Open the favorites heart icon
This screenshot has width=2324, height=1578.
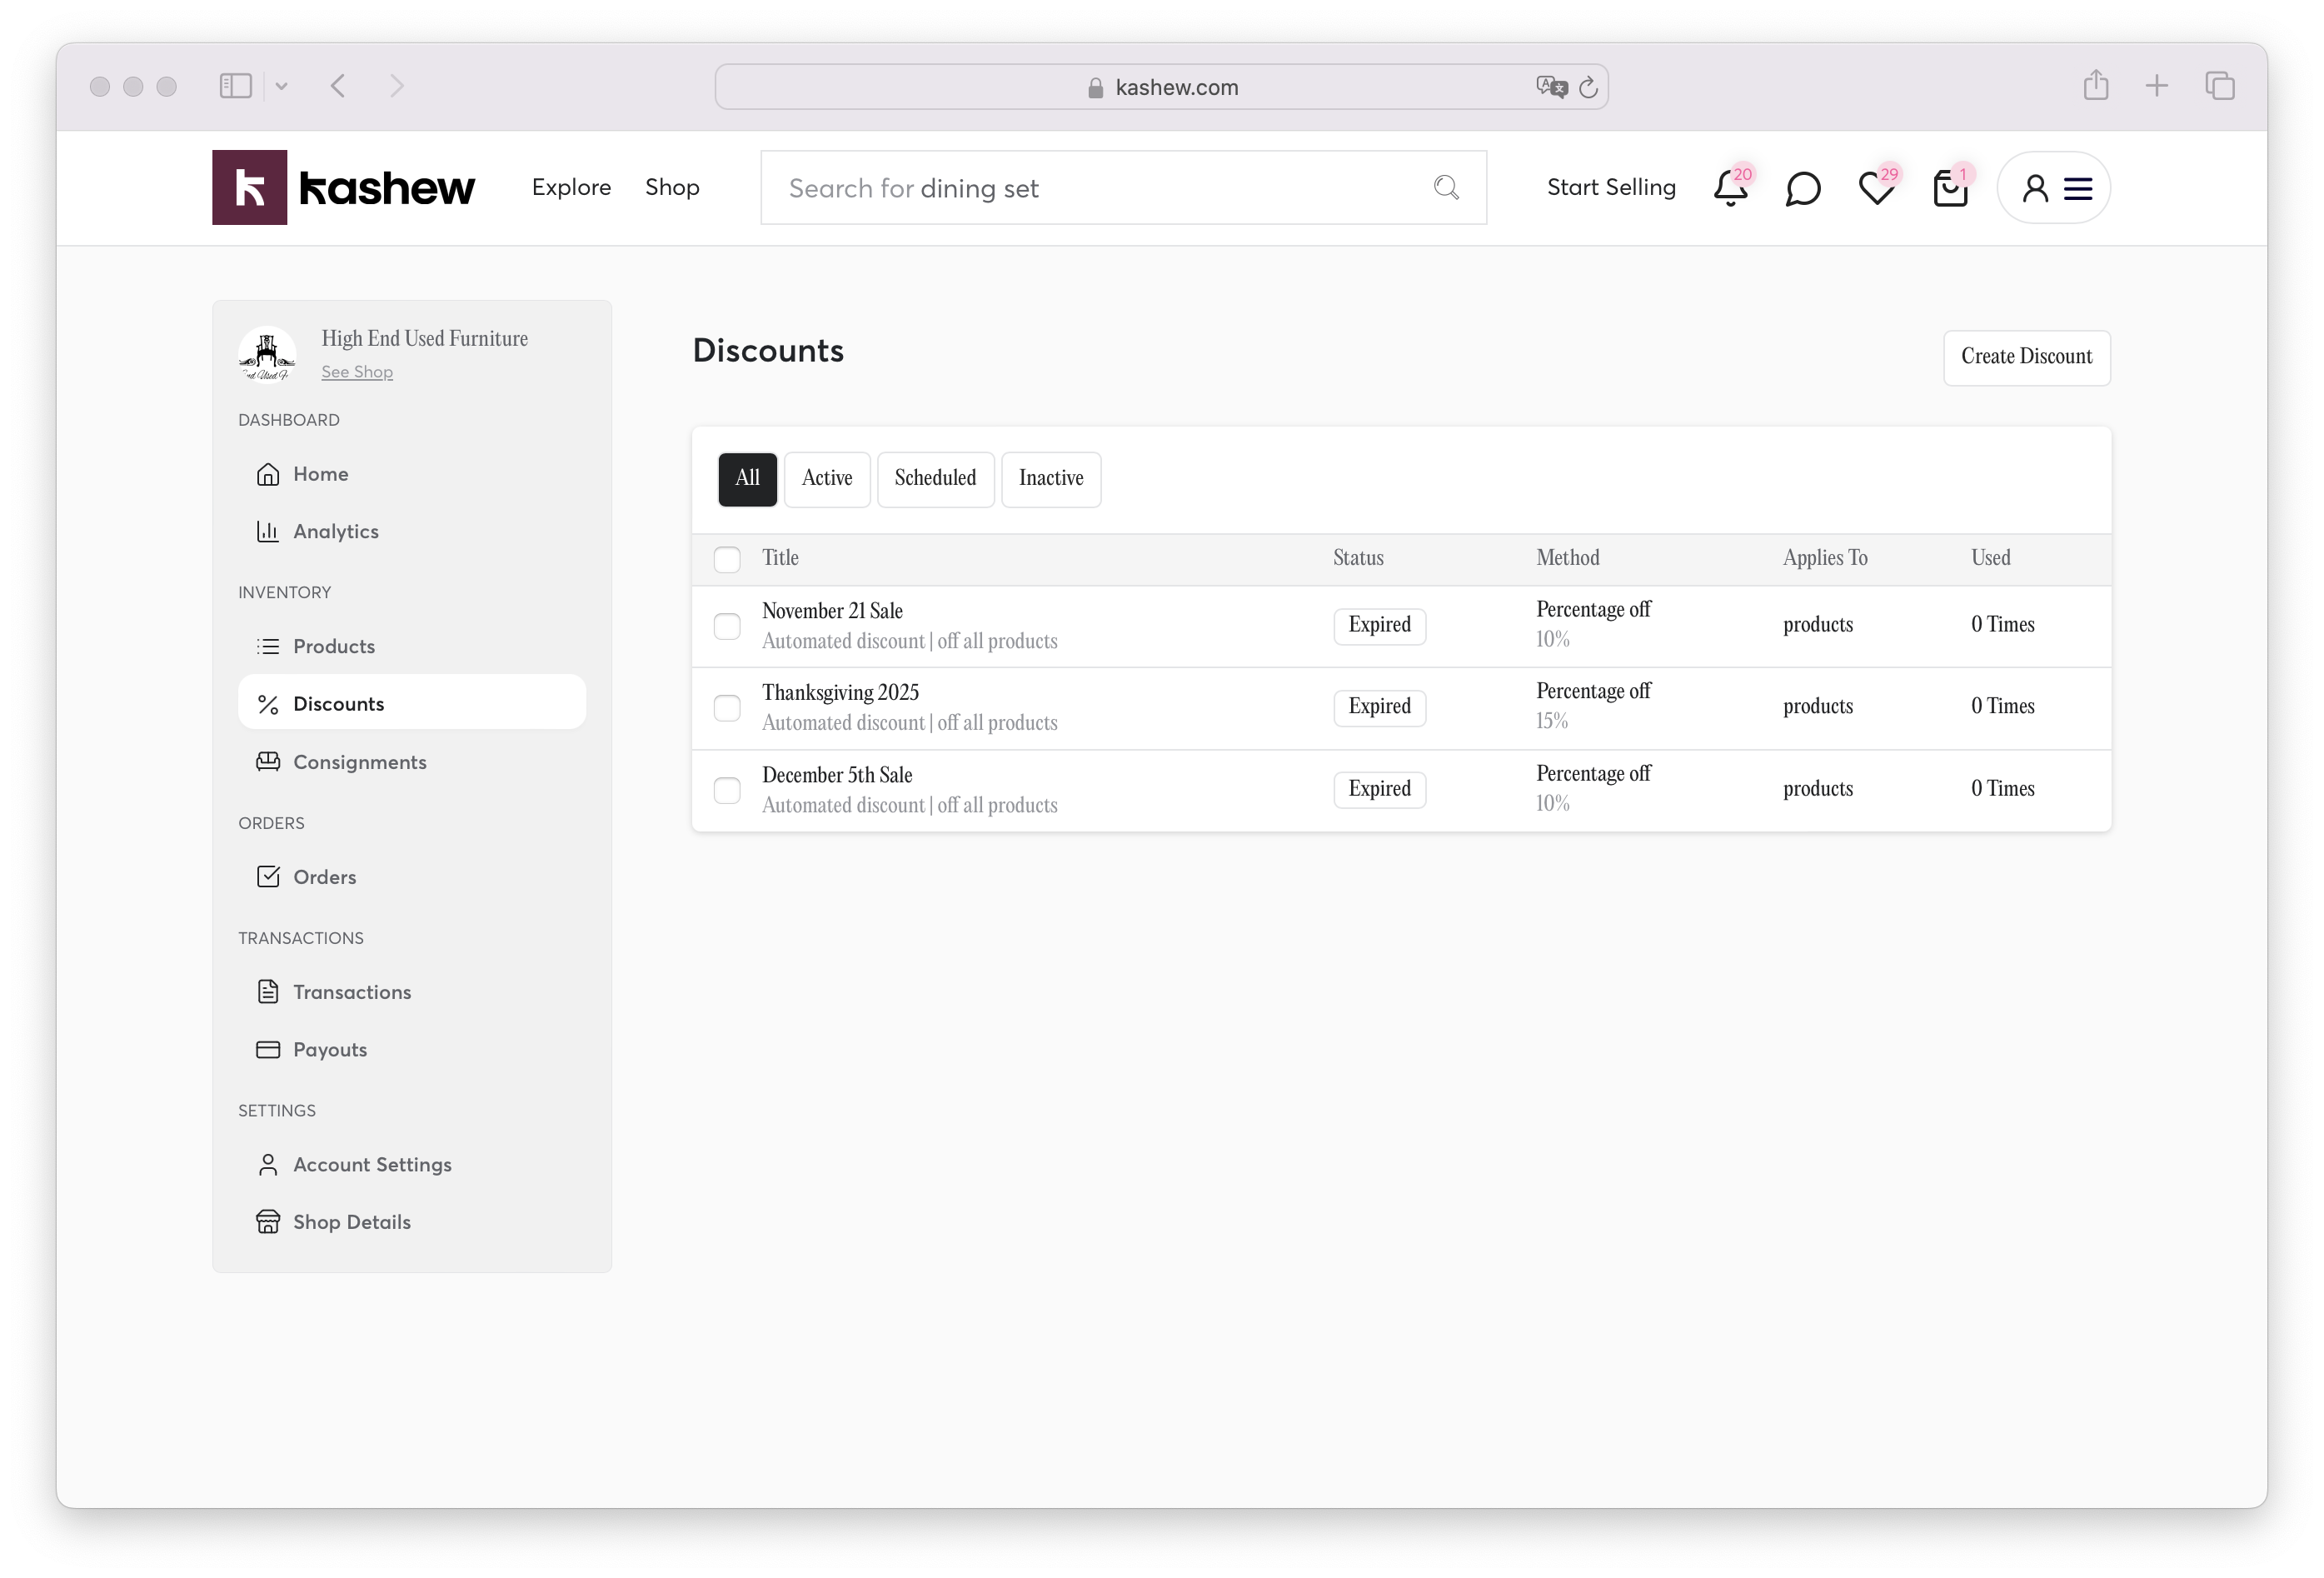pyautogui.click(x=1876, y=189)
